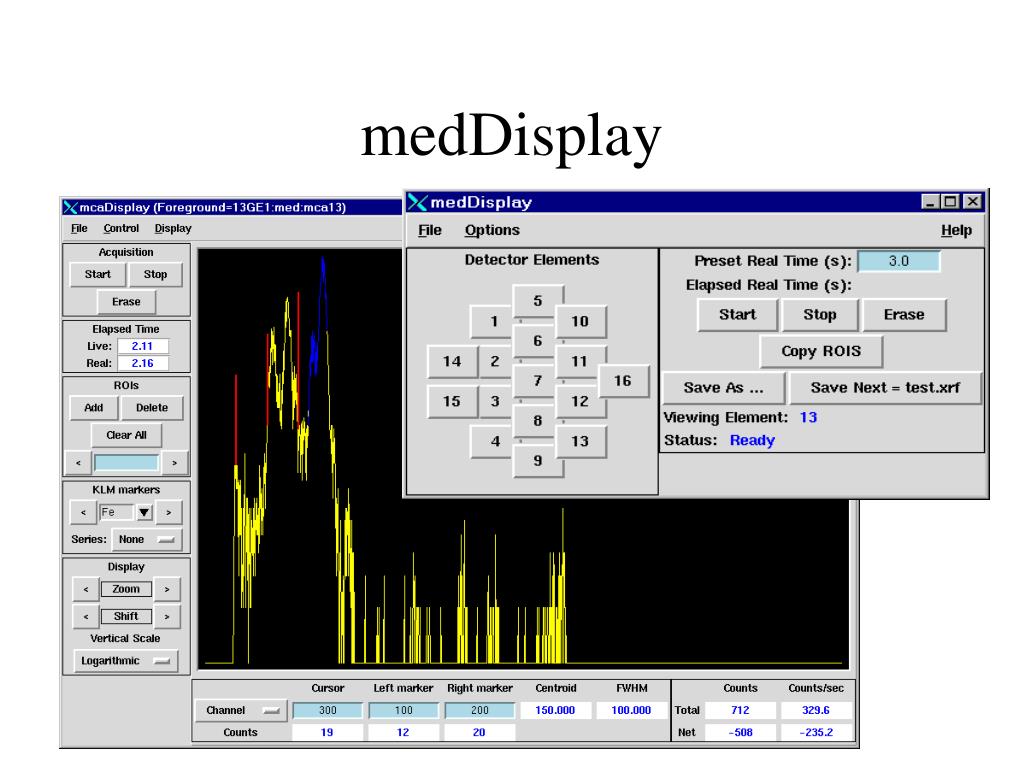Select detector element 2
Viewport: 1024px width, 768px height.
pos(494,361)
